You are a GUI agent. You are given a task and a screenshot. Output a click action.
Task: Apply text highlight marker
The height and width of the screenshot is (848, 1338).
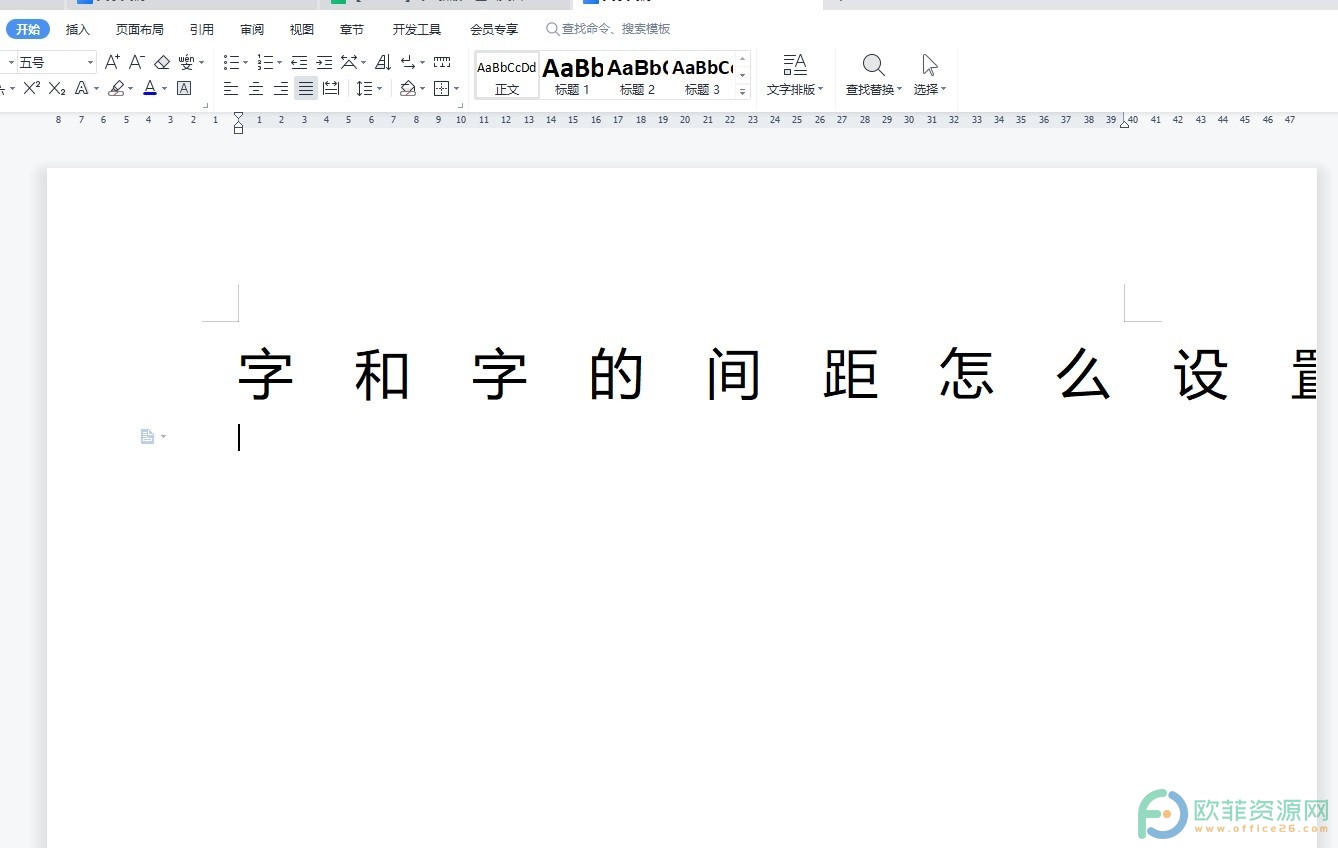[116, 88]
